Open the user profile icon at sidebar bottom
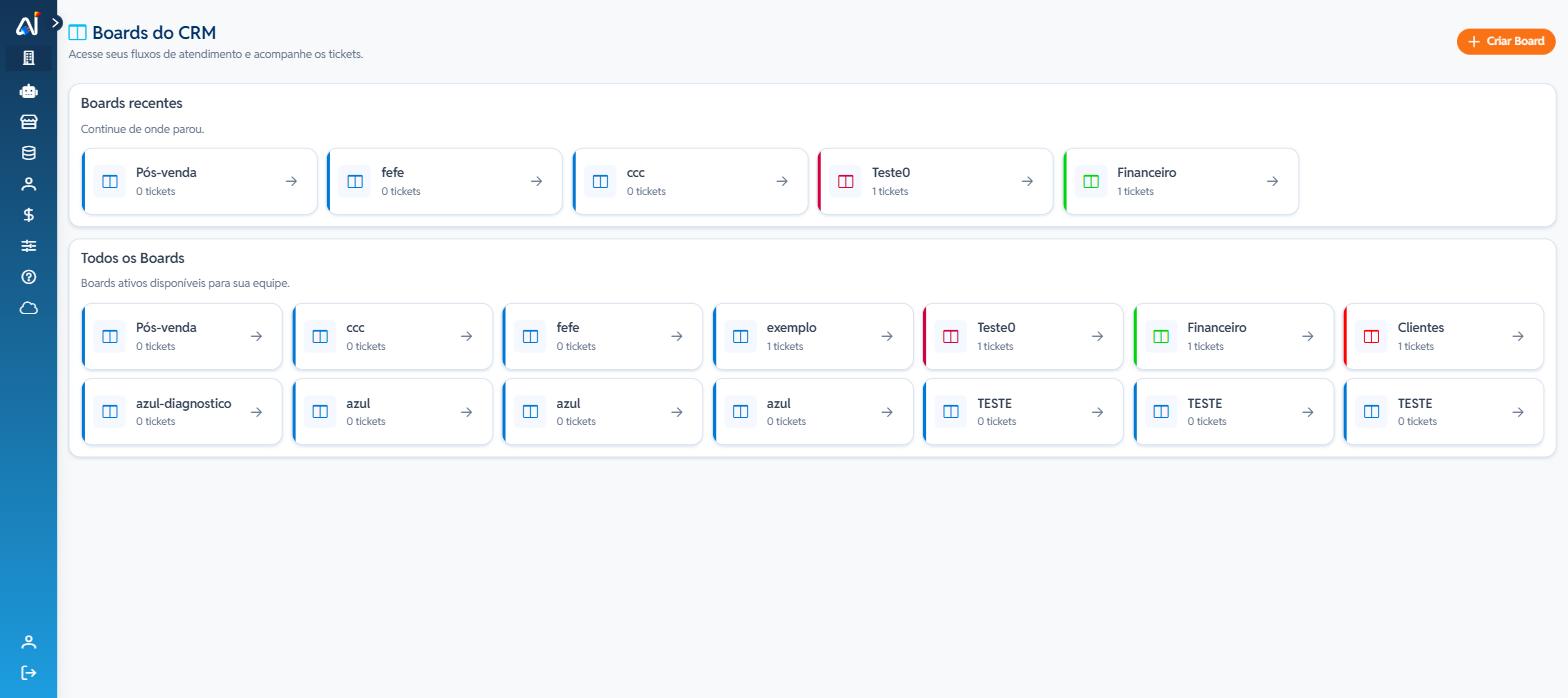The image size is (1568, 698). 28,642
